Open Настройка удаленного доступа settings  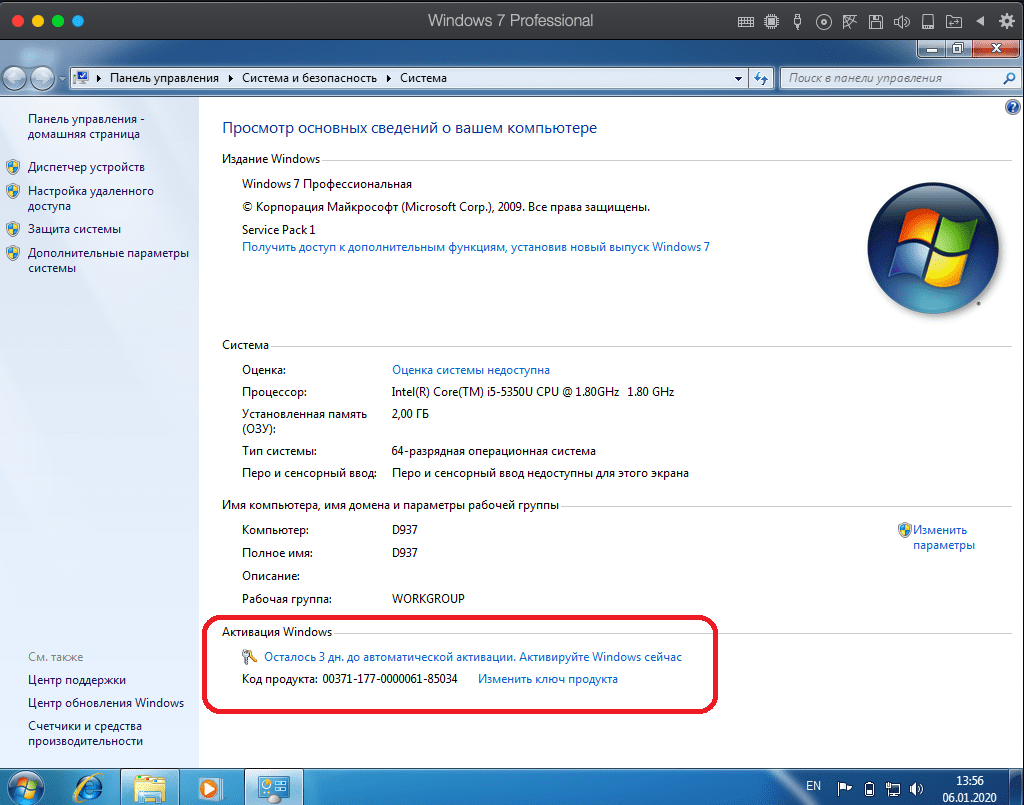pos(91,198)
